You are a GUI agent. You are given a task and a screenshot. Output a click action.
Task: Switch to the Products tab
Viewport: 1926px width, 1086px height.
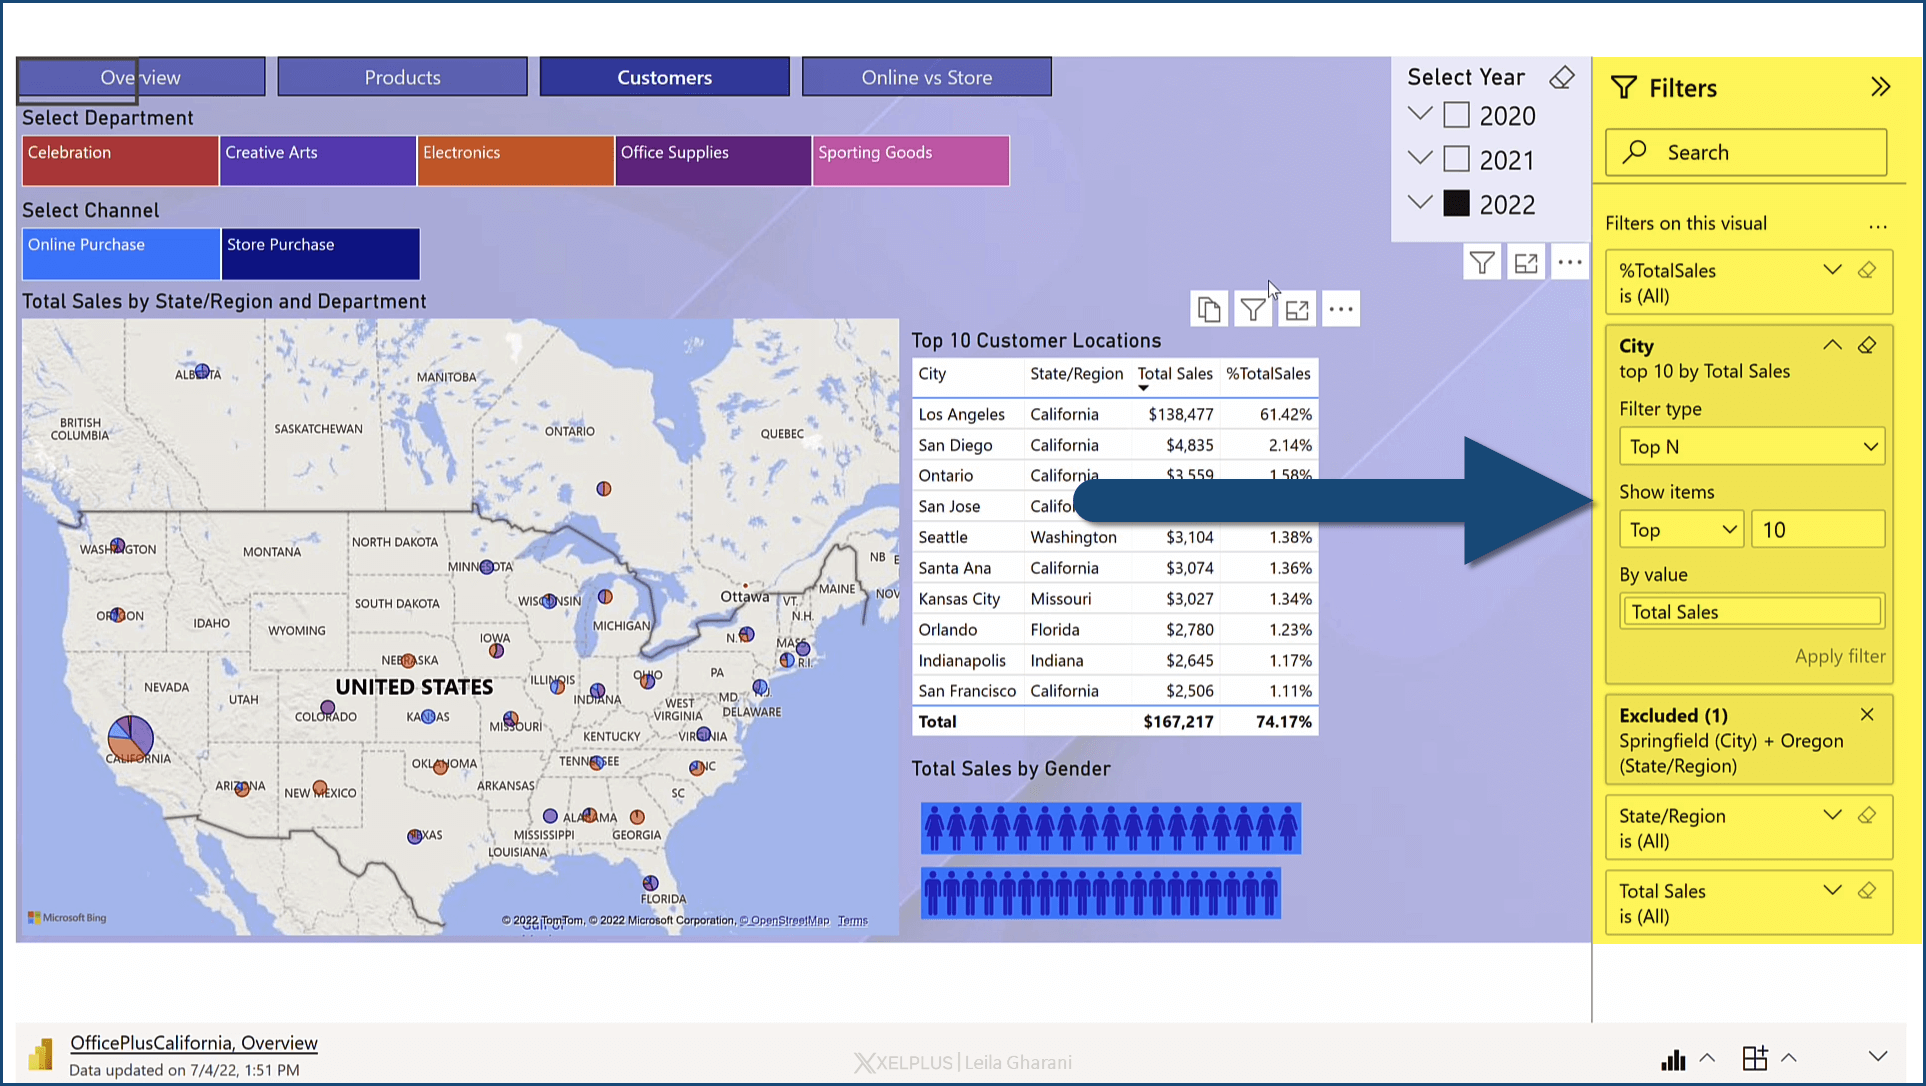pos(402,77)
